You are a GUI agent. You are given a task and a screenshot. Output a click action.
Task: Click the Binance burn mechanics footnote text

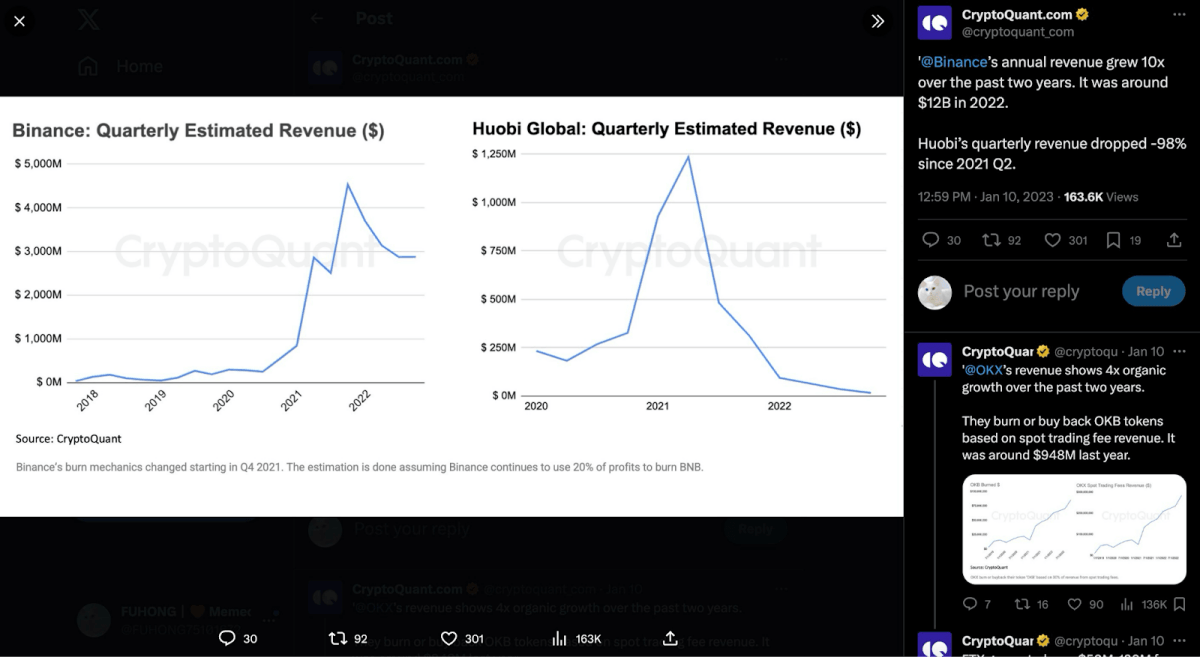(360, 467)
